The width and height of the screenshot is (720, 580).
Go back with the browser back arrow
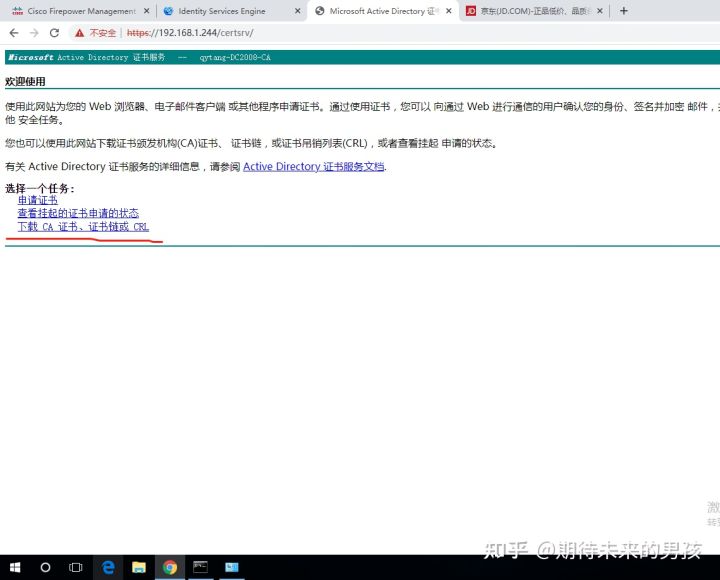pyautogui.click(x=14, y=33)
